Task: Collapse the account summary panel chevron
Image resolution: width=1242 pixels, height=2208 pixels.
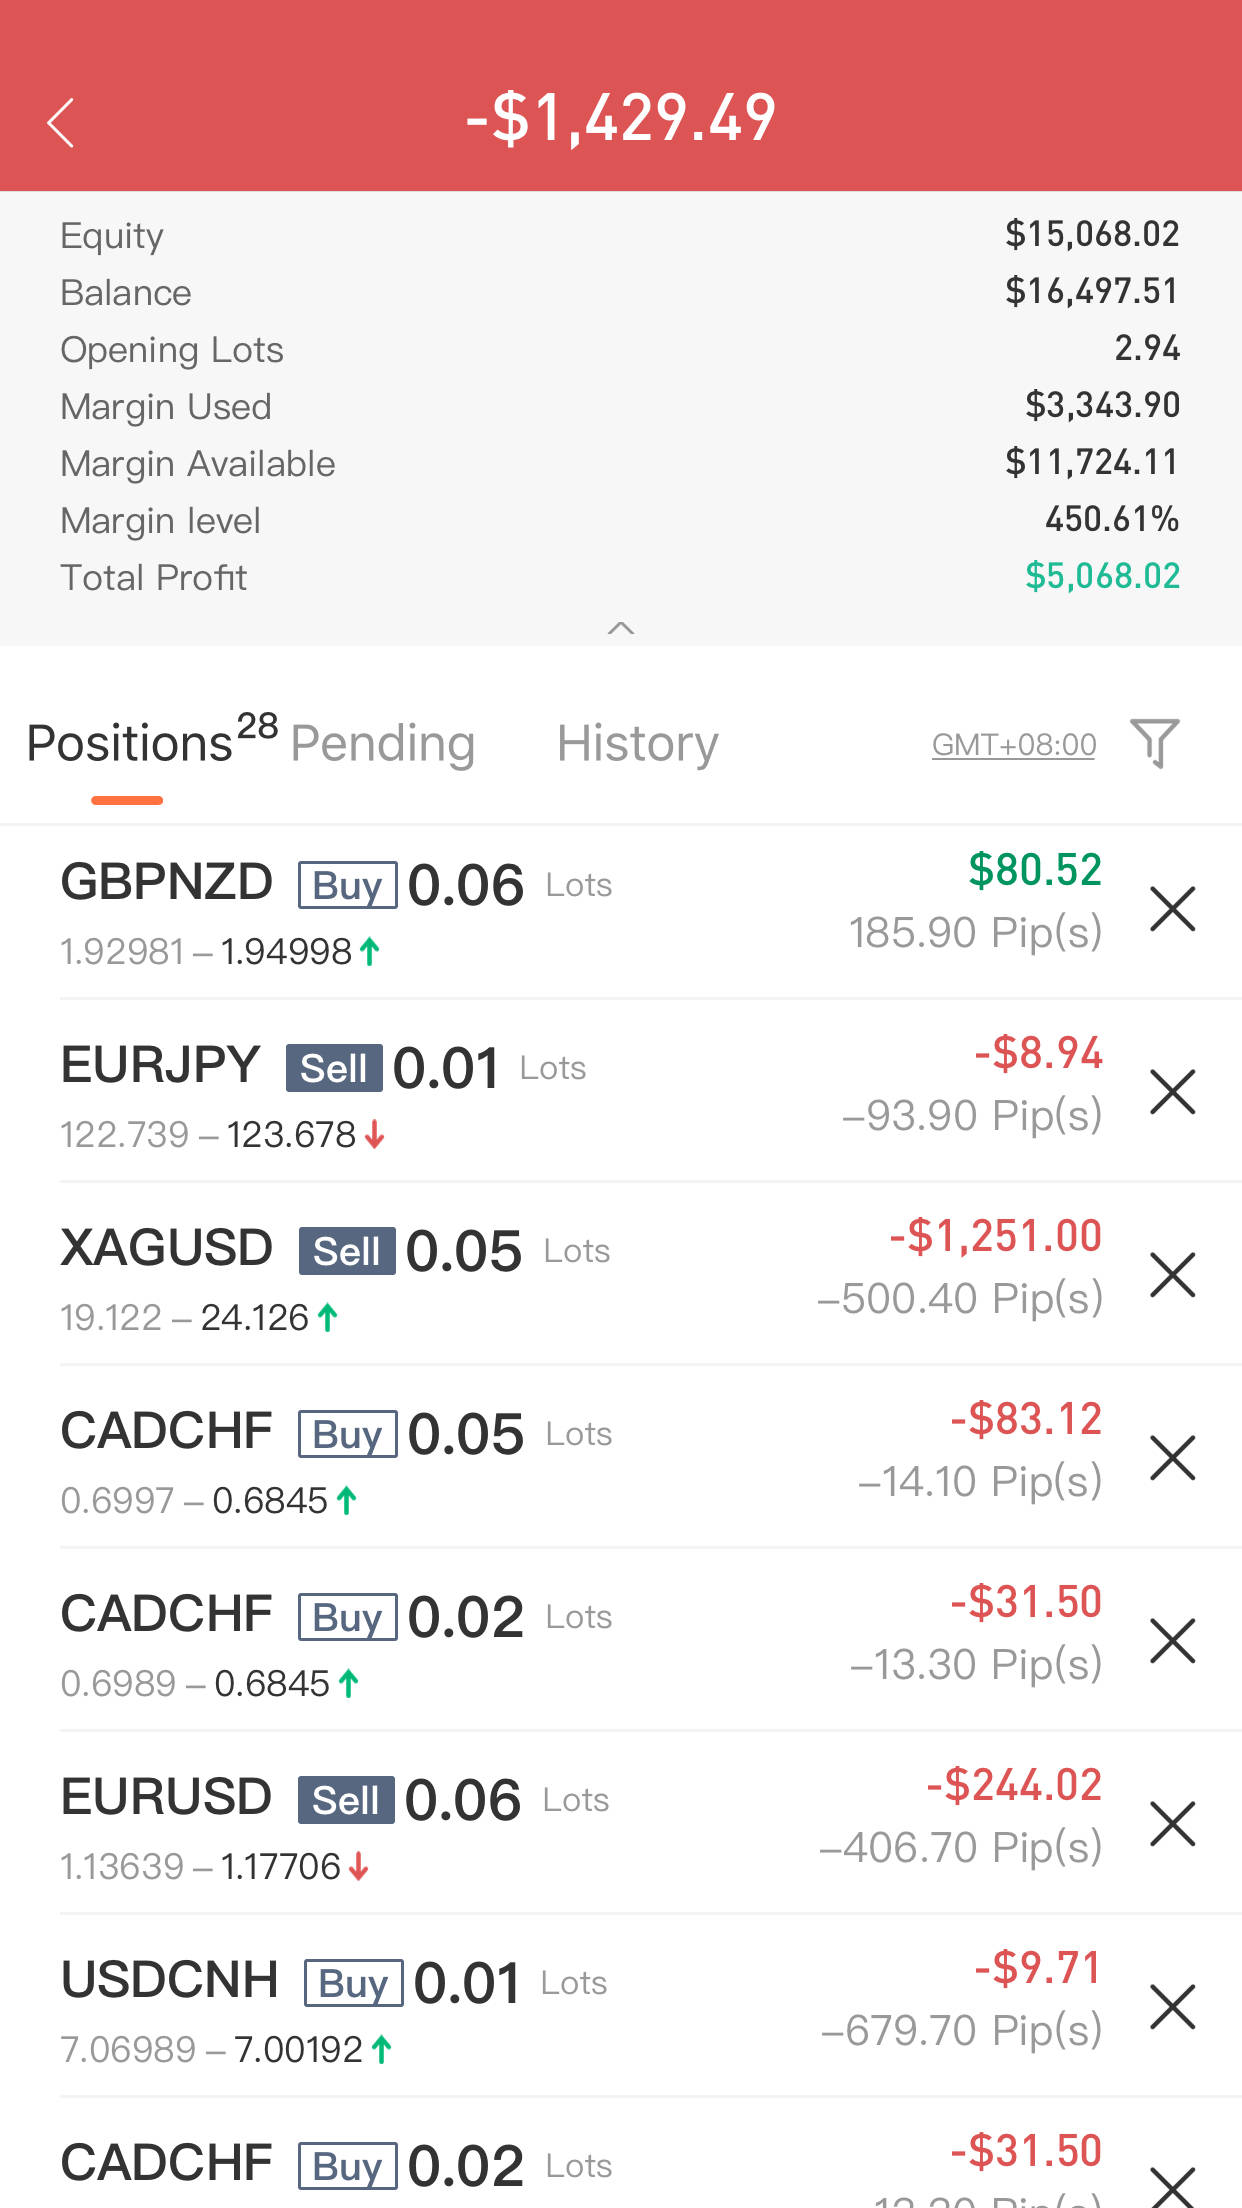Action: tap(621, 628)
